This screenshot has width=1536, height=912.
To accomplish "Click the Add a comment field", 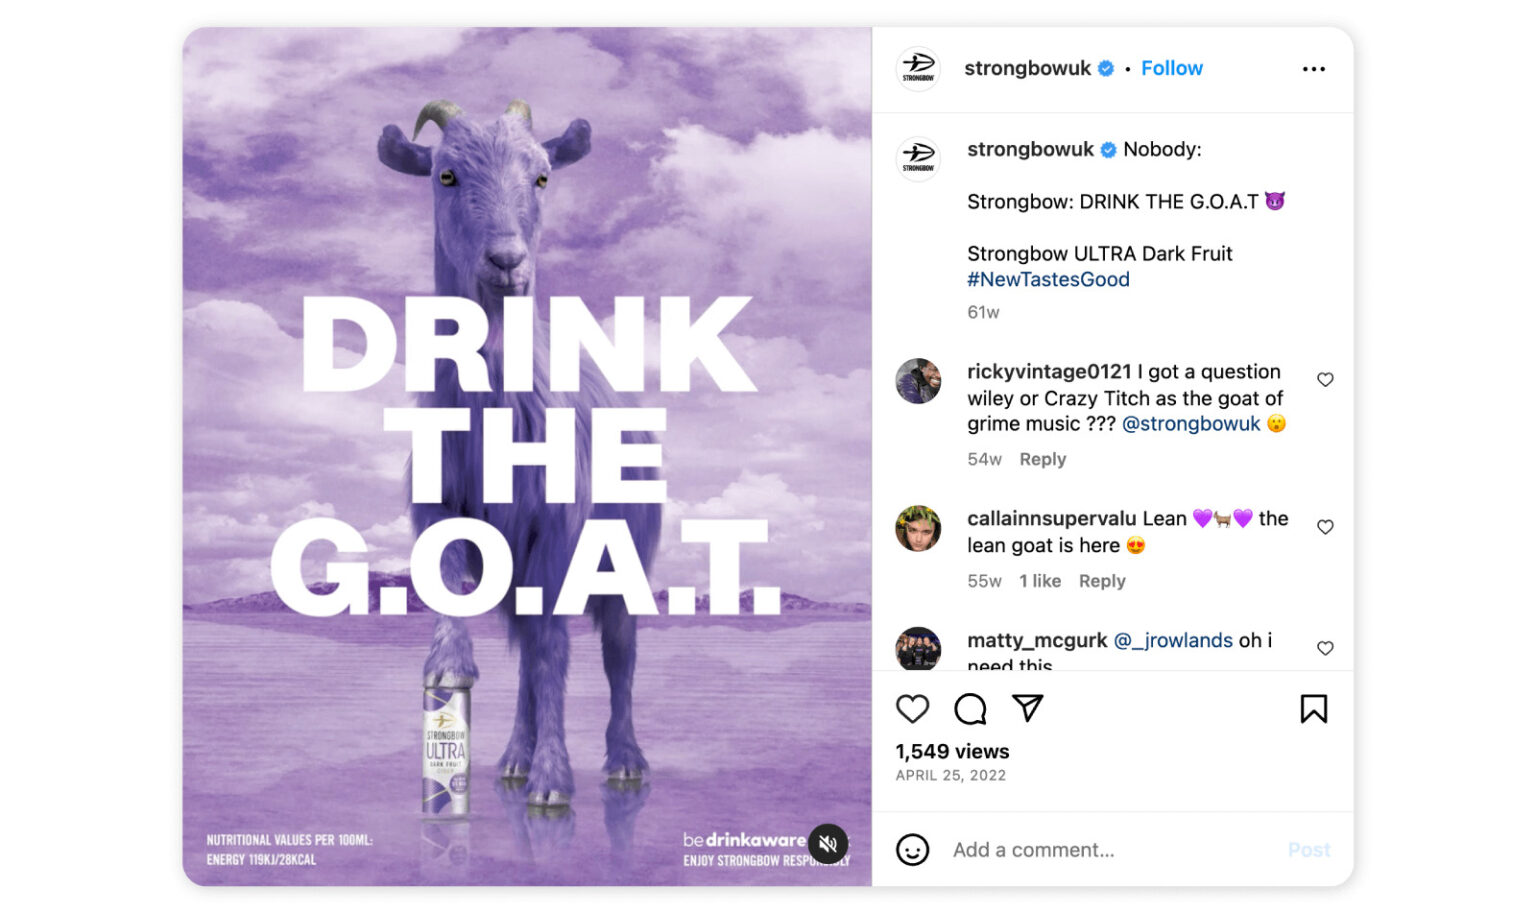I will point(1100,850).
